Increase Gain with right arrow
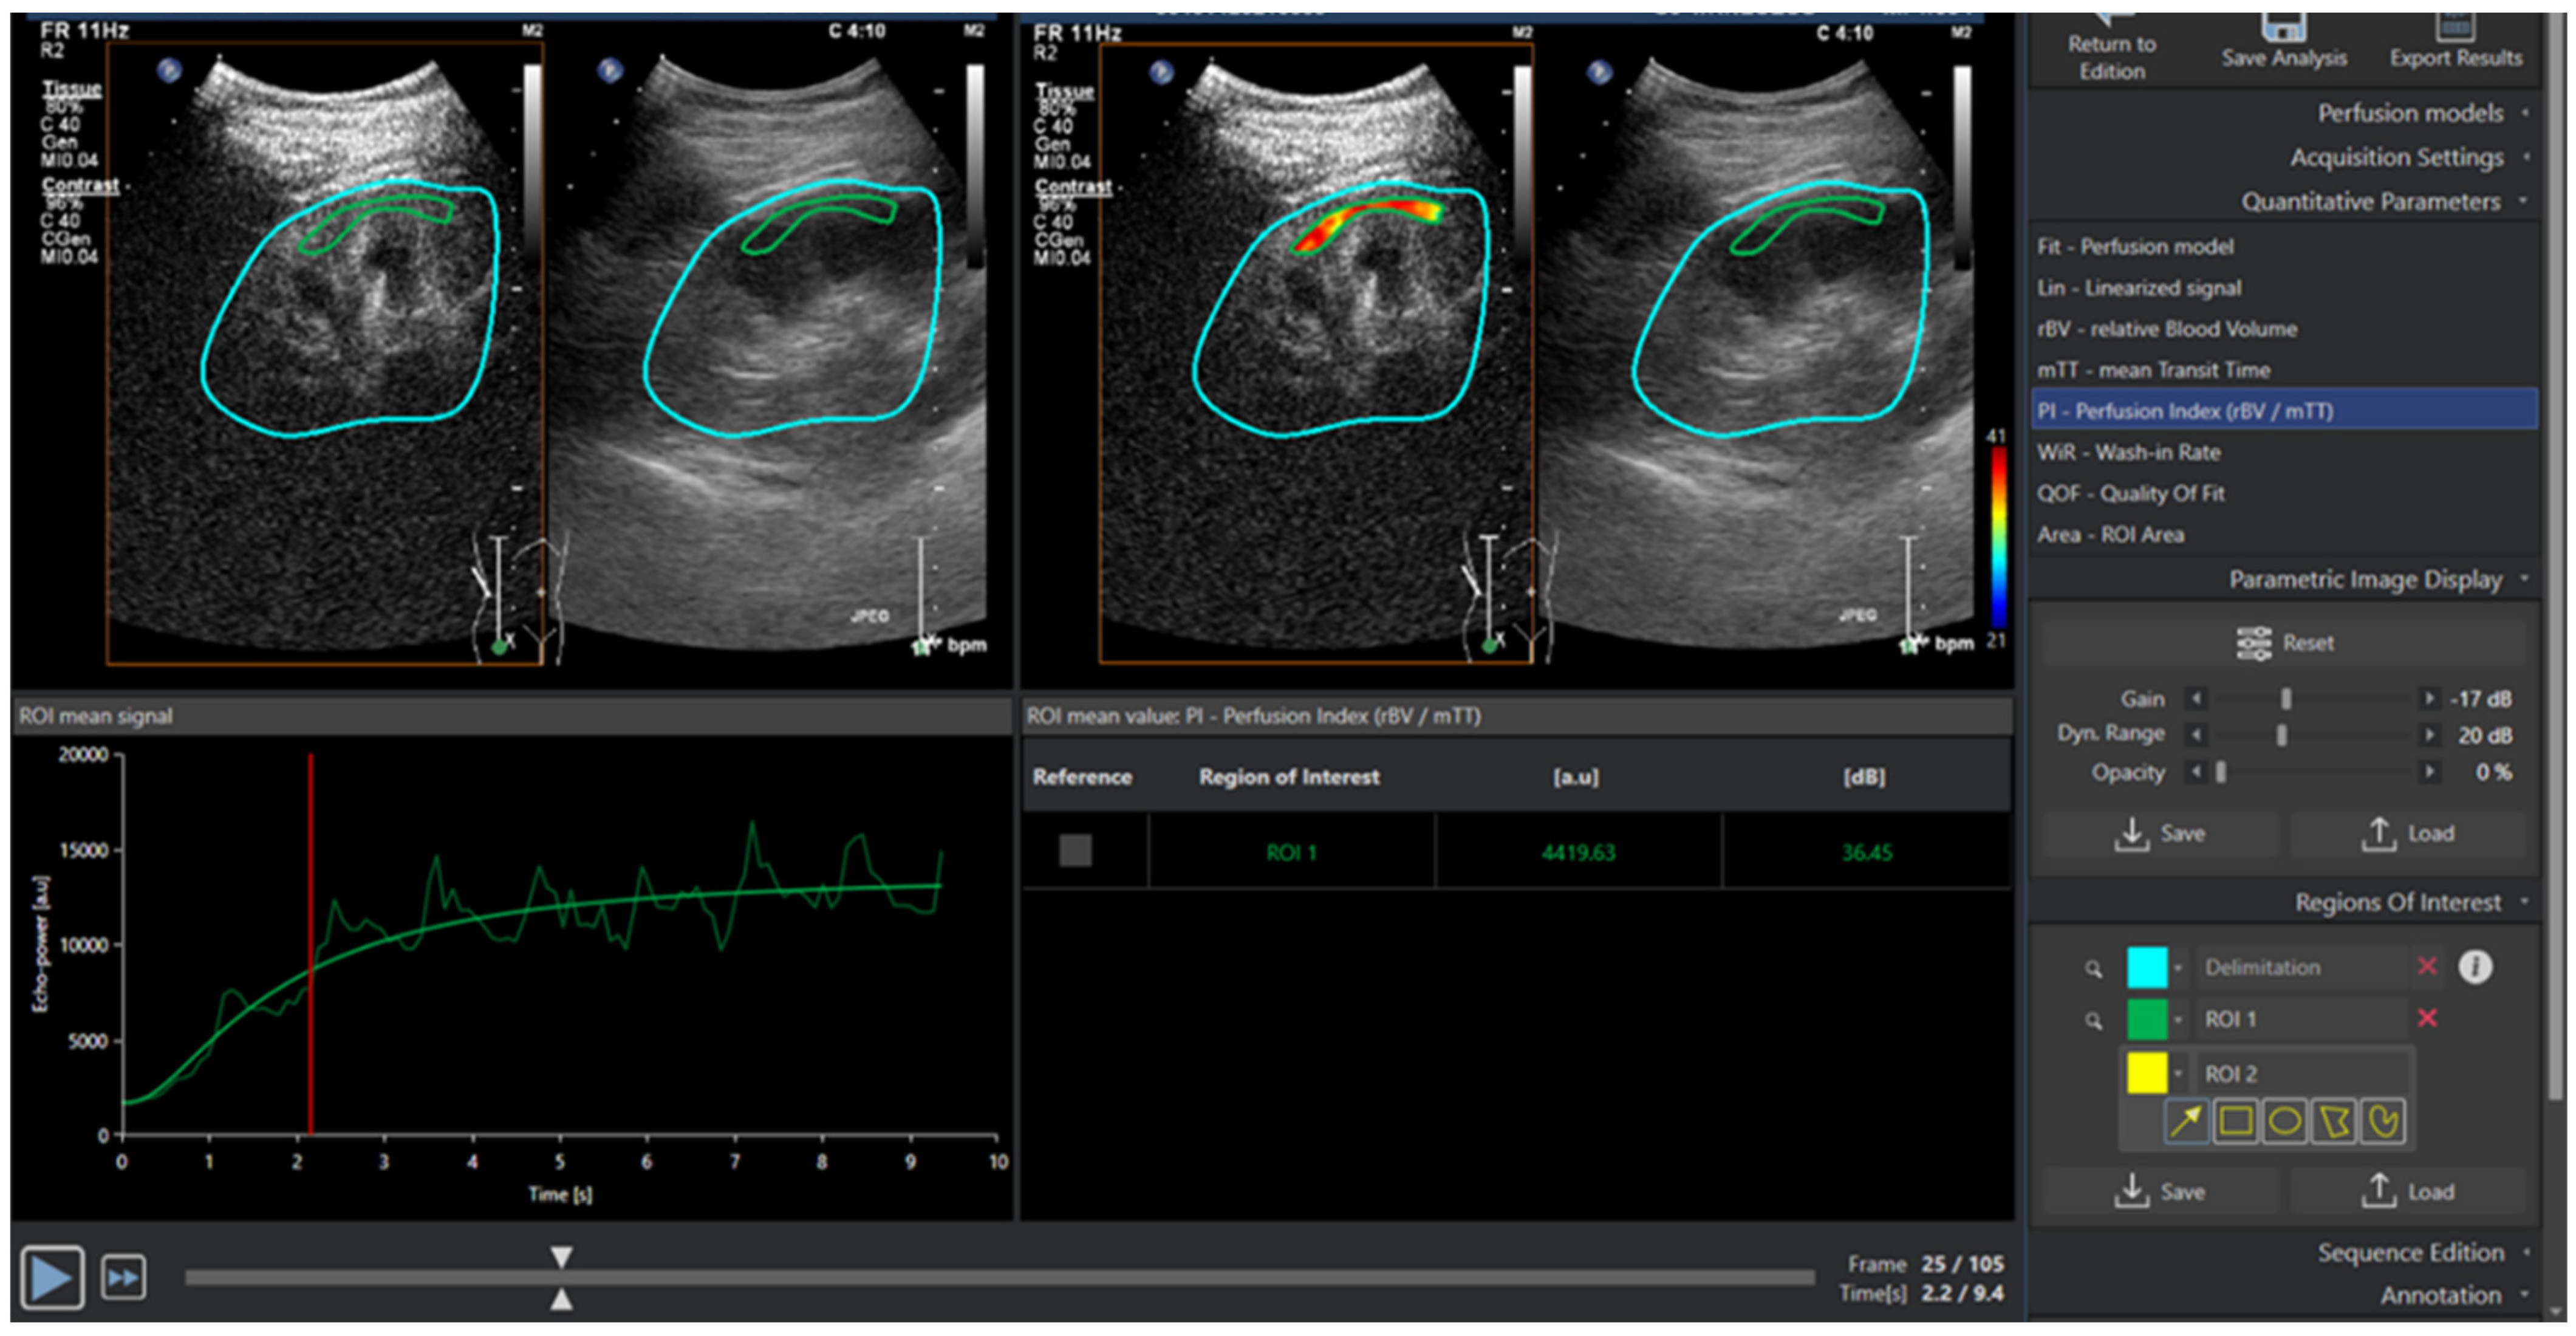The width and height of the screenshot is (2576, 1336). [x=2429, y=698]
